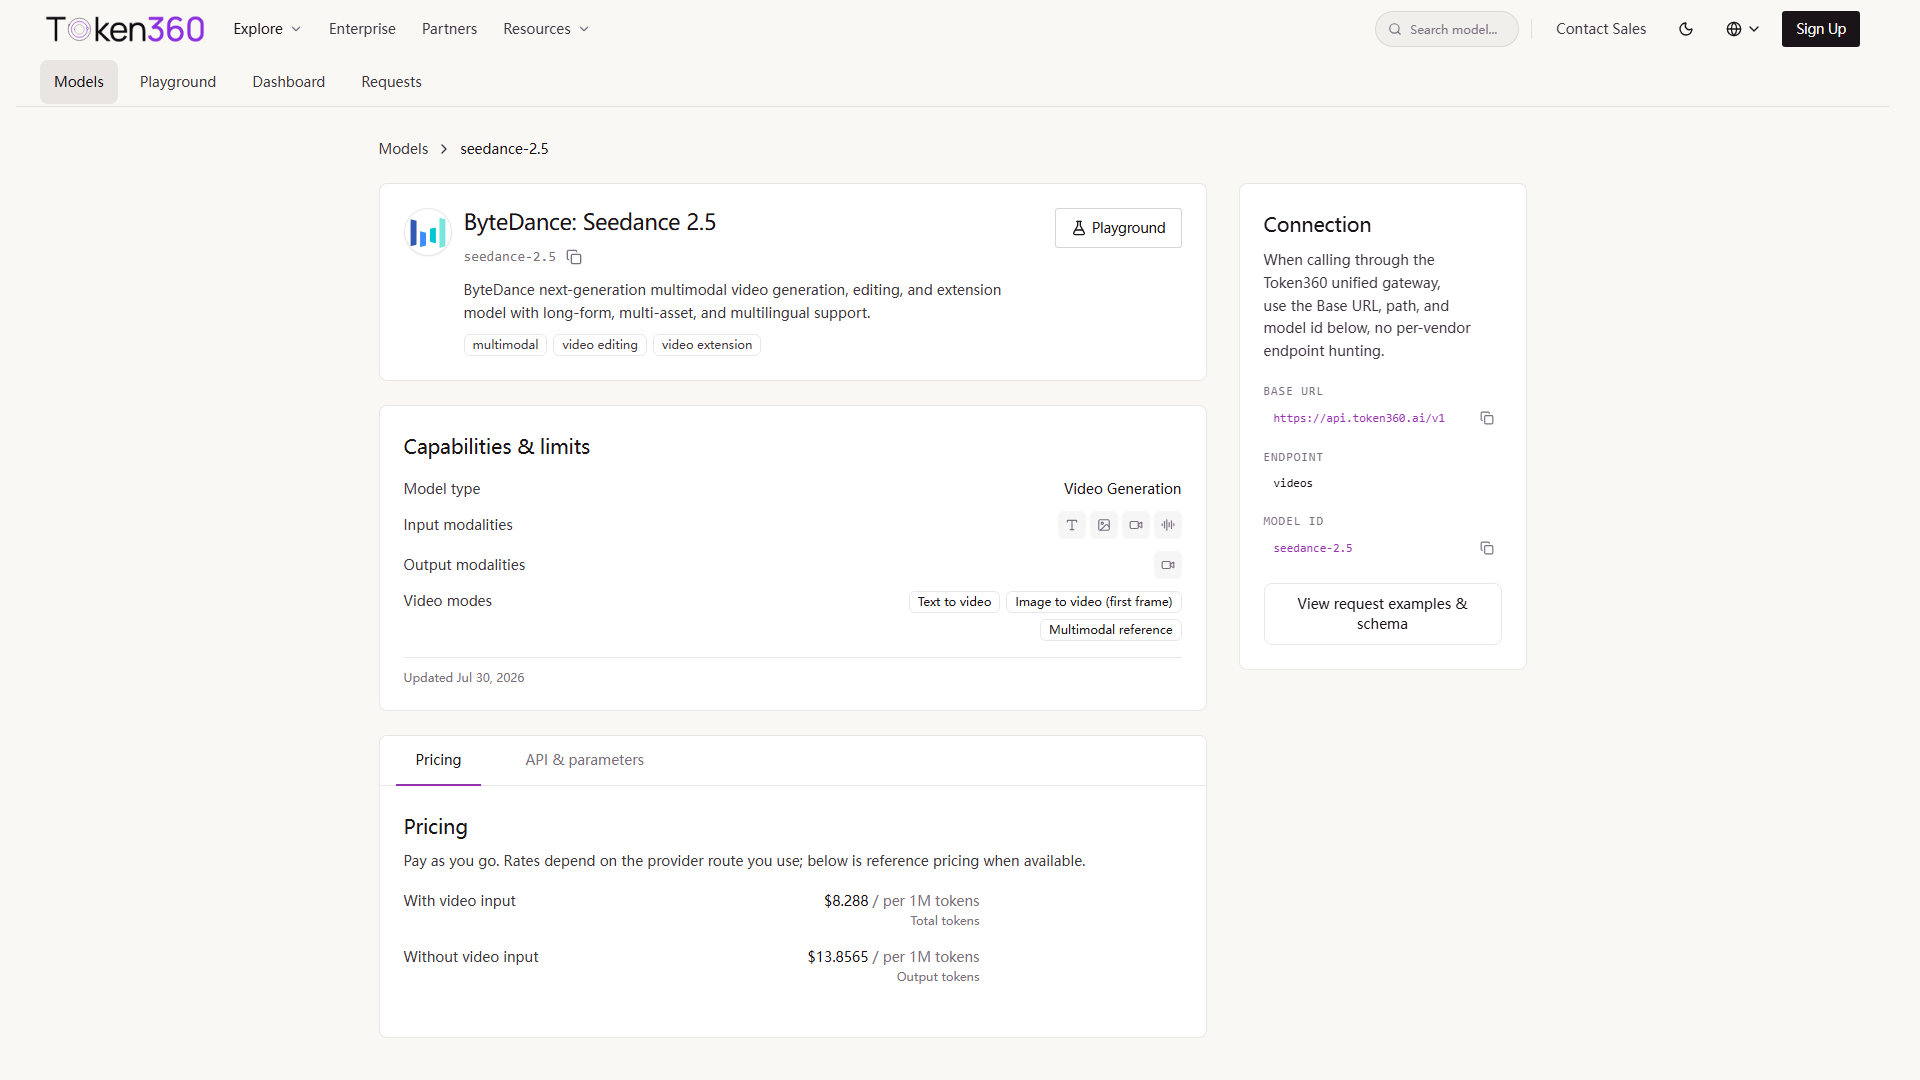This screenshot has height=1080, width=1920.
Task: Open the Partners page
Action: coord(449,29)
